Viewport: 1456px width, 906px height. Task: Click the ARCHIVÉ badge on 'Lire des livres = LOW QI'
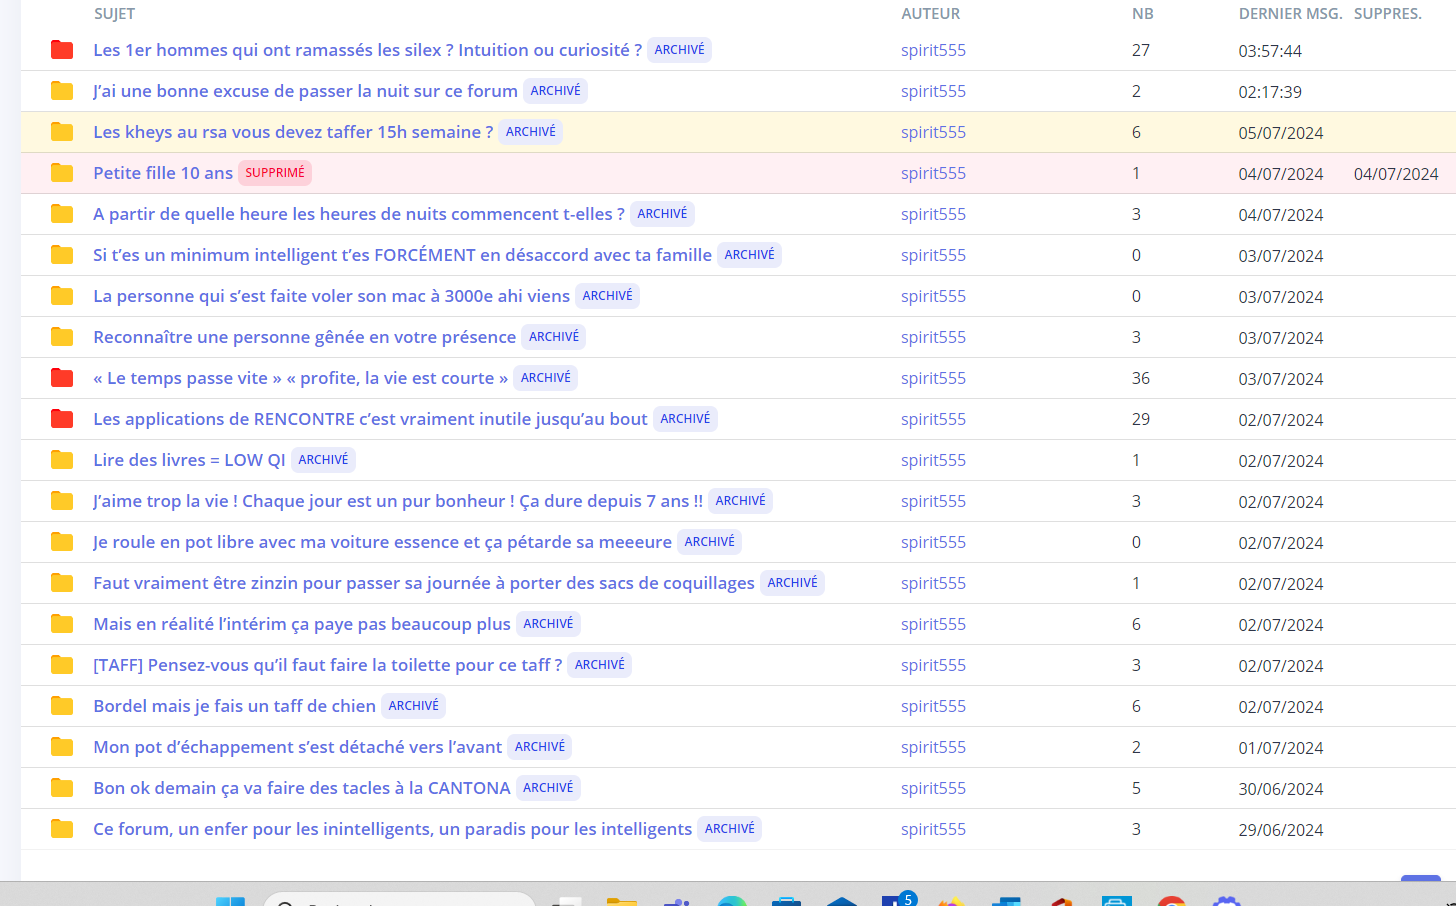[x=323, y=460]
